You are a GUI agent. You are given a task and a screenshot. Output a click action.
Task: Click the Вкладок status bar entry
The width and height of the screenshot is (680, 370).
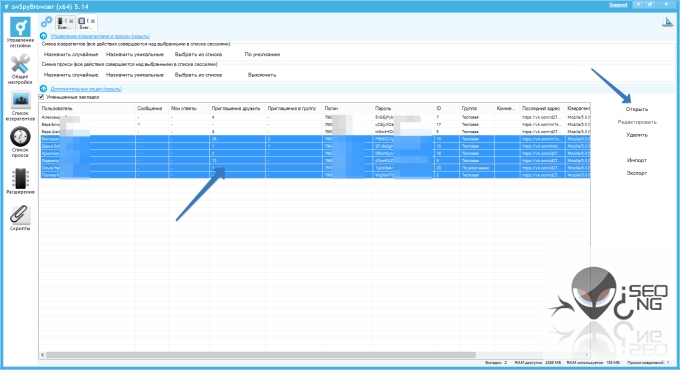point(496,362)
